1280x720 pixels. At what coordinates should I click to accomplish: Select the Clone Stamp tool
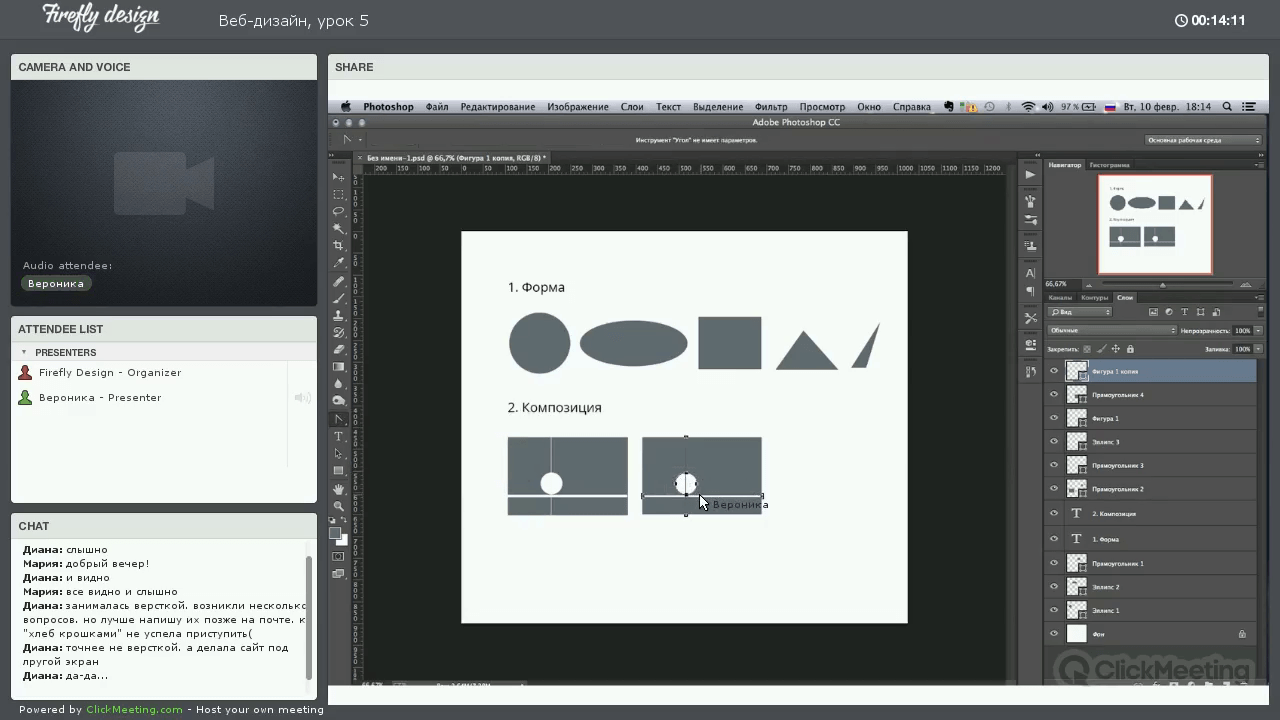pos(339,316)
